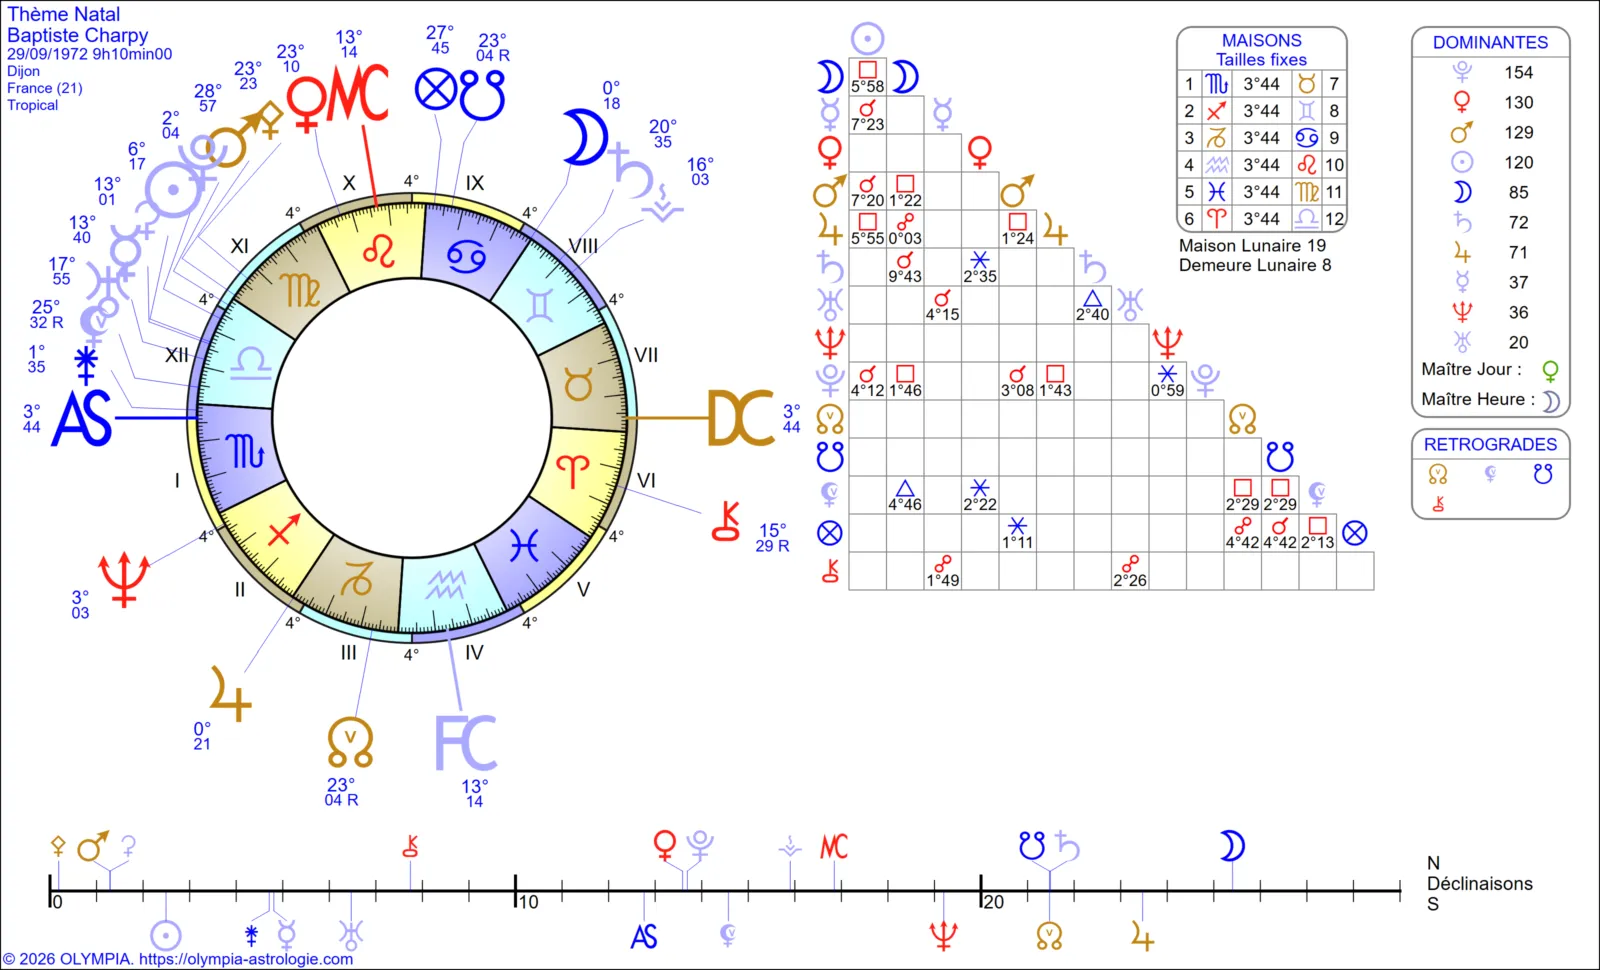This screenshot has width=1600, height=970.
Task: Click the North Node glyph labeled 23°04 R at bottom
Action: tap(350, 744)
